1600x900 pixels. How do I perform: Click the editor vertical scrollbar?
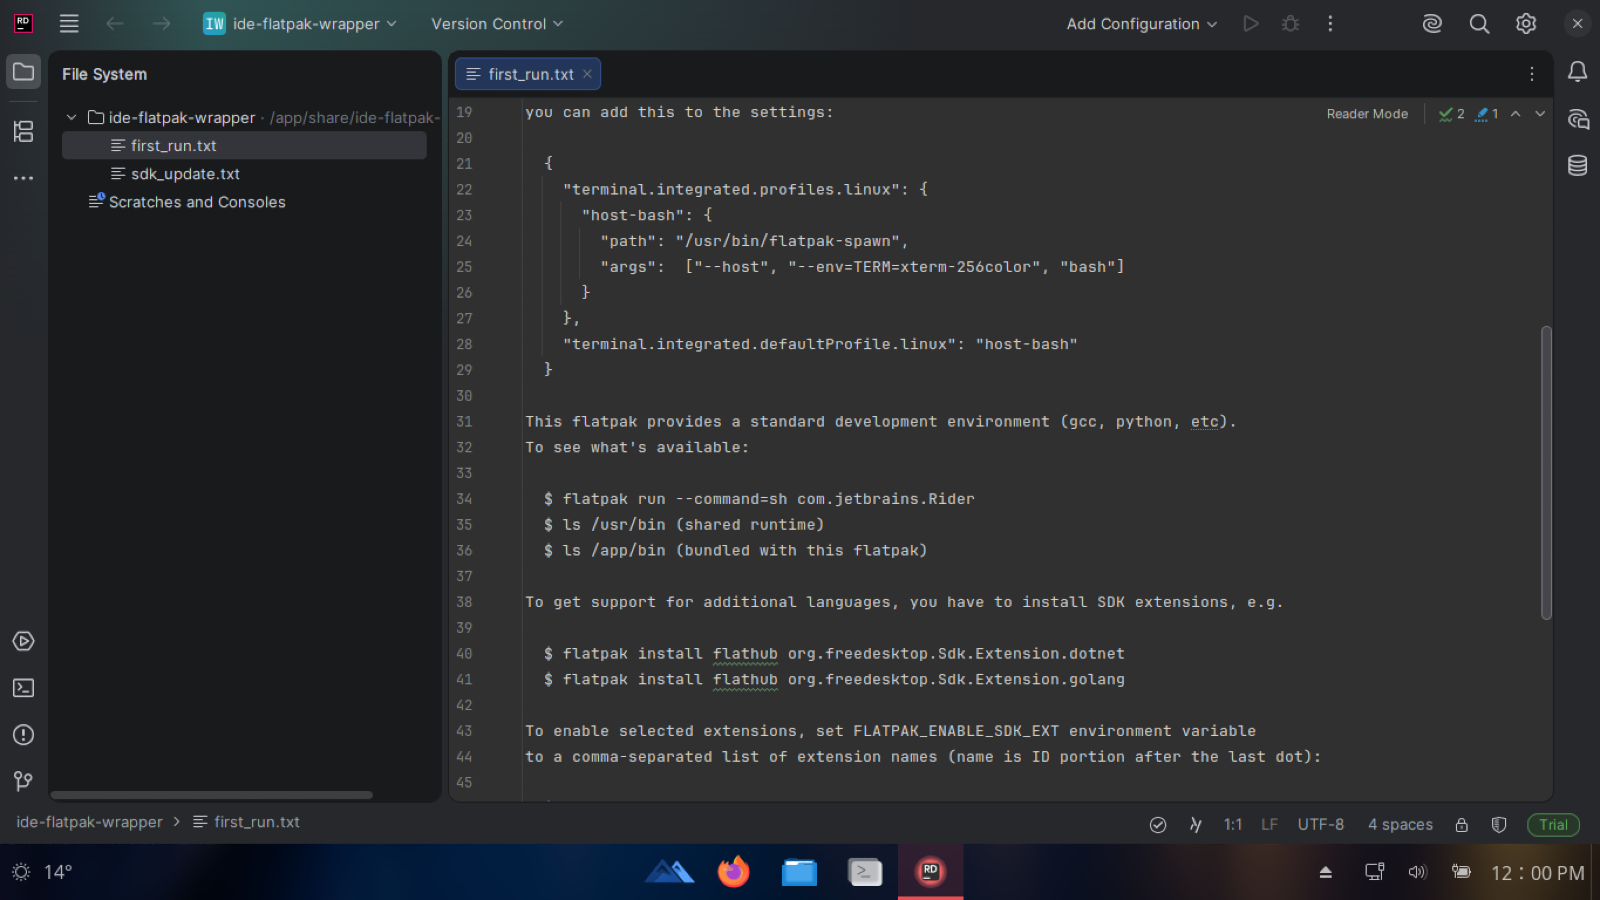tap(1546, 472)
